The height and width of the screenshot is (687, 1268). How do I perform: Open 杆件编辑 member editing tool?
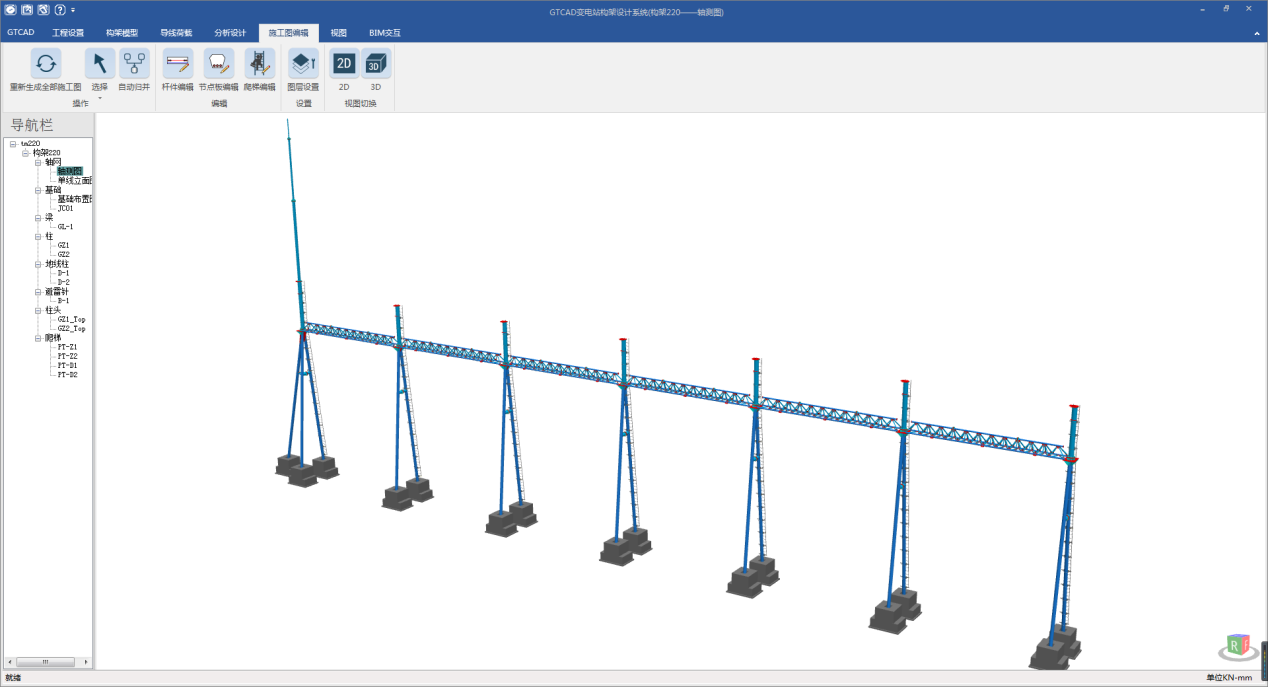click(x=178, y=64)
